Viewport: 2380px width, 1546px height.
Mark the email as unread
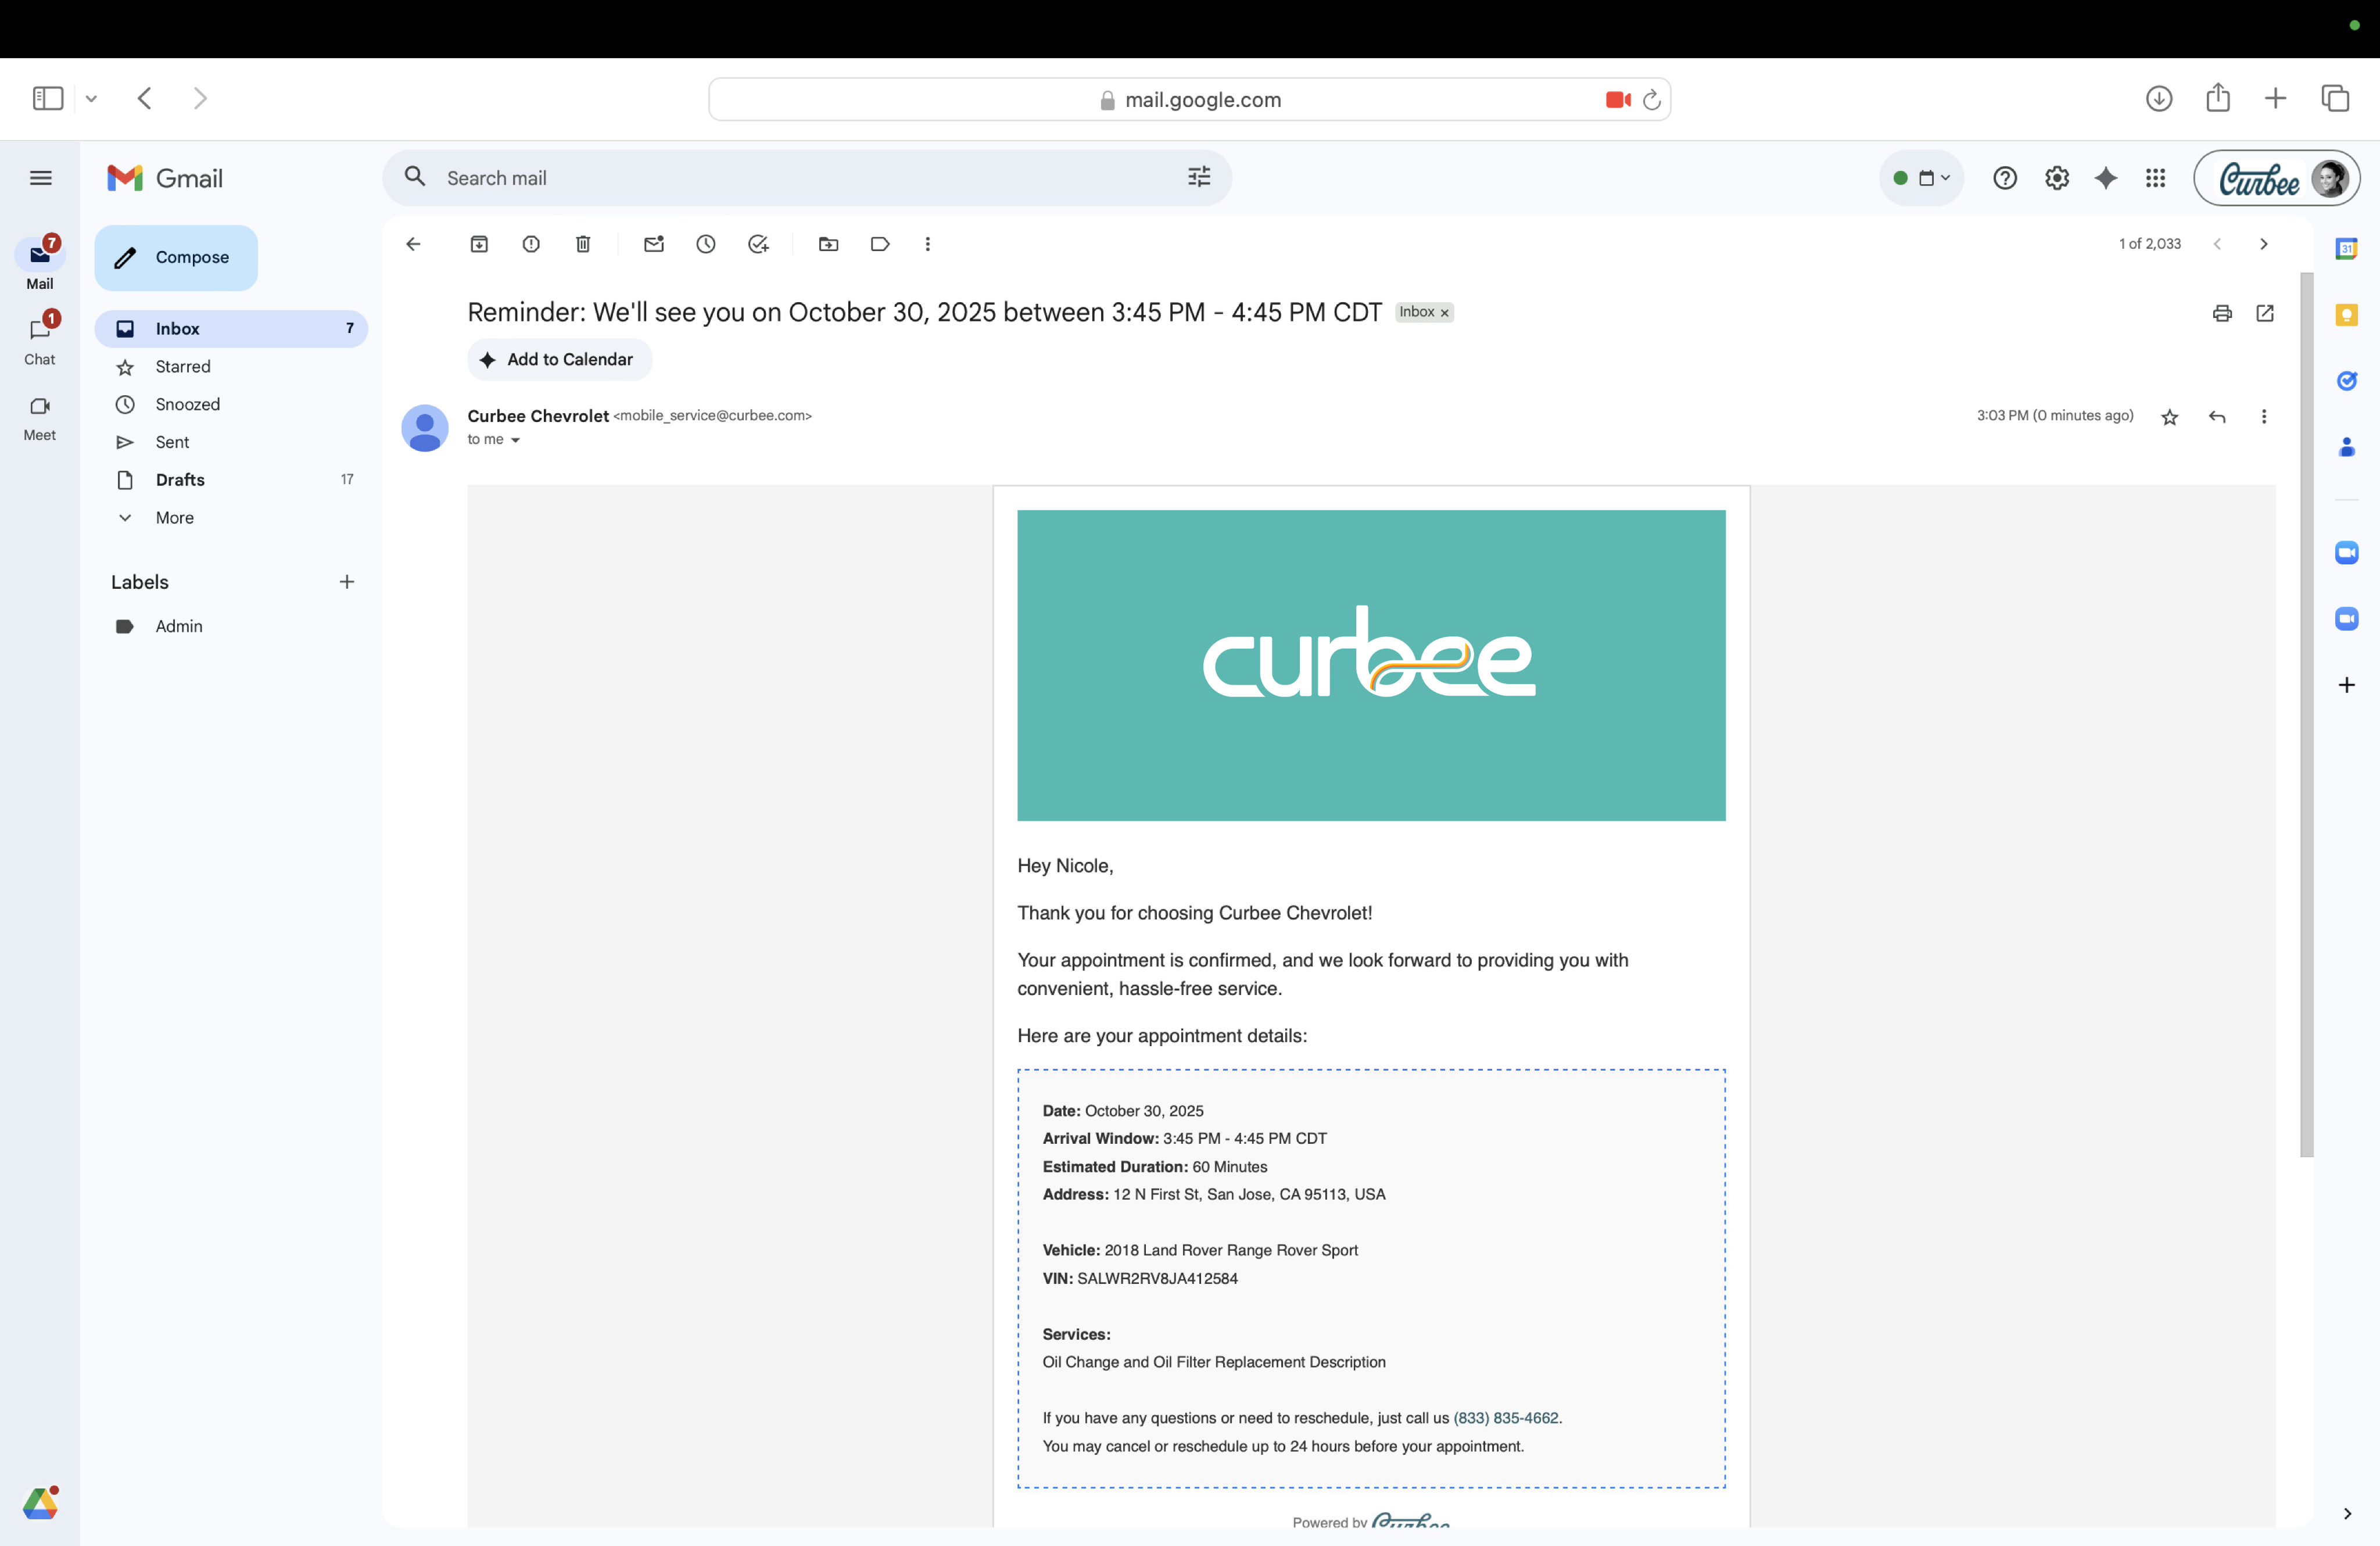tap(654, 244)
